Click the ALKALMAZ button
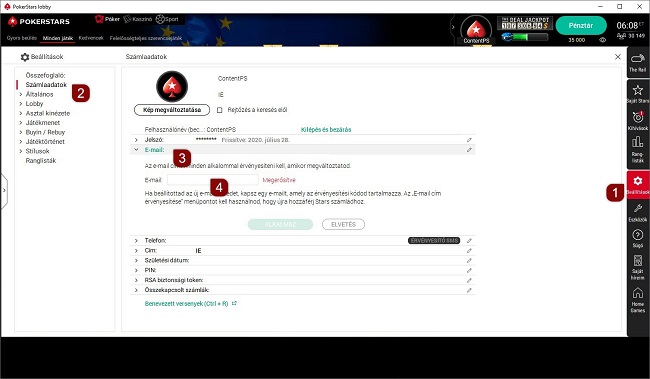This screenshot has width=650, height=379. [x=280, y=224]
